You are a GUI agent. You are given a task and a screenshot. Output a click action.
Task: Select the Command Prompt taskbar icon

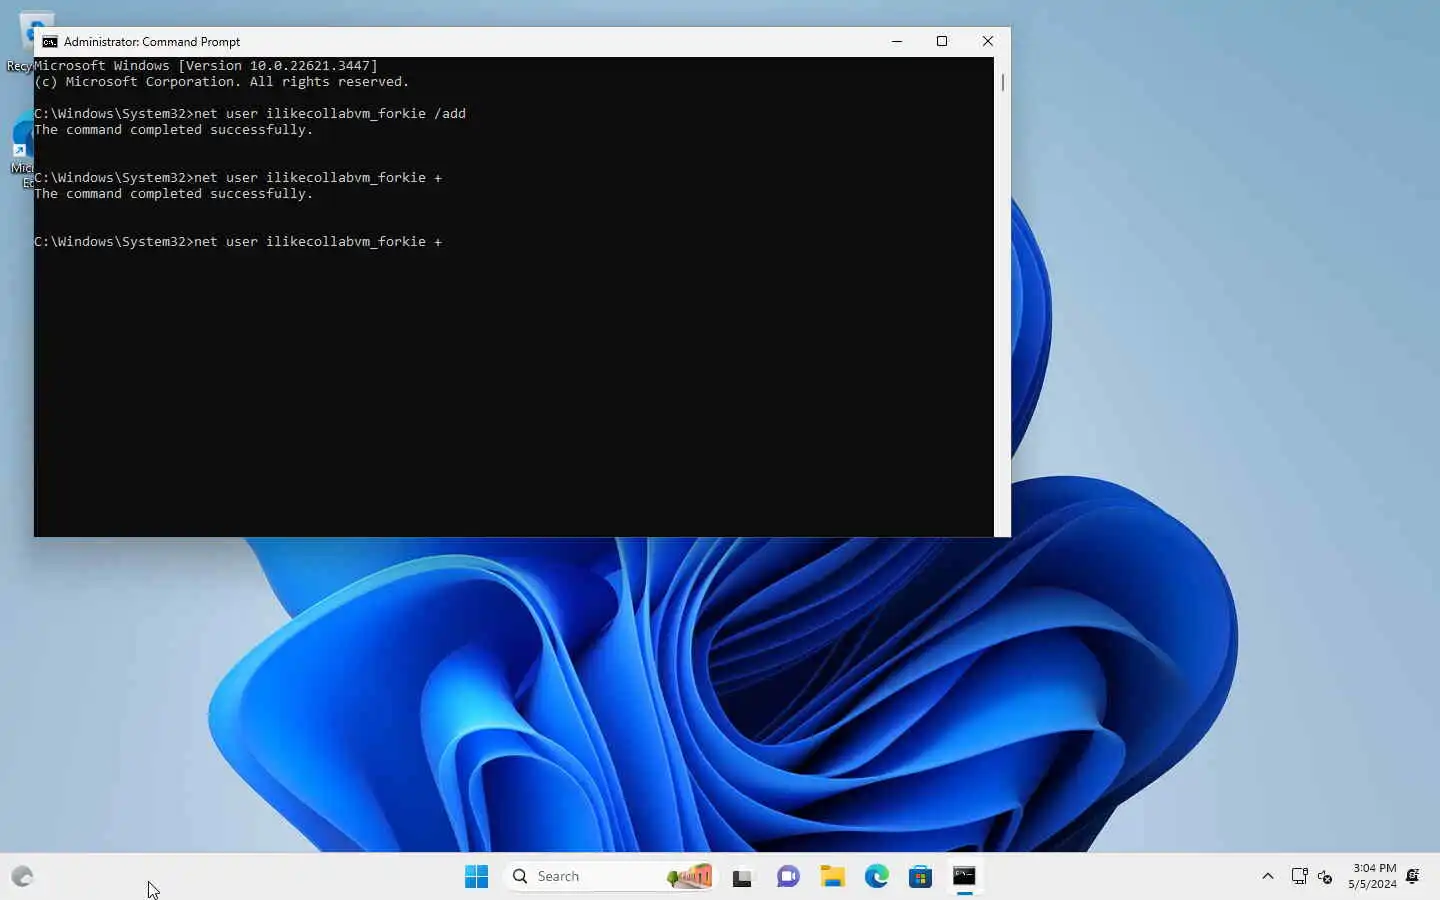[x=964, y=877]
